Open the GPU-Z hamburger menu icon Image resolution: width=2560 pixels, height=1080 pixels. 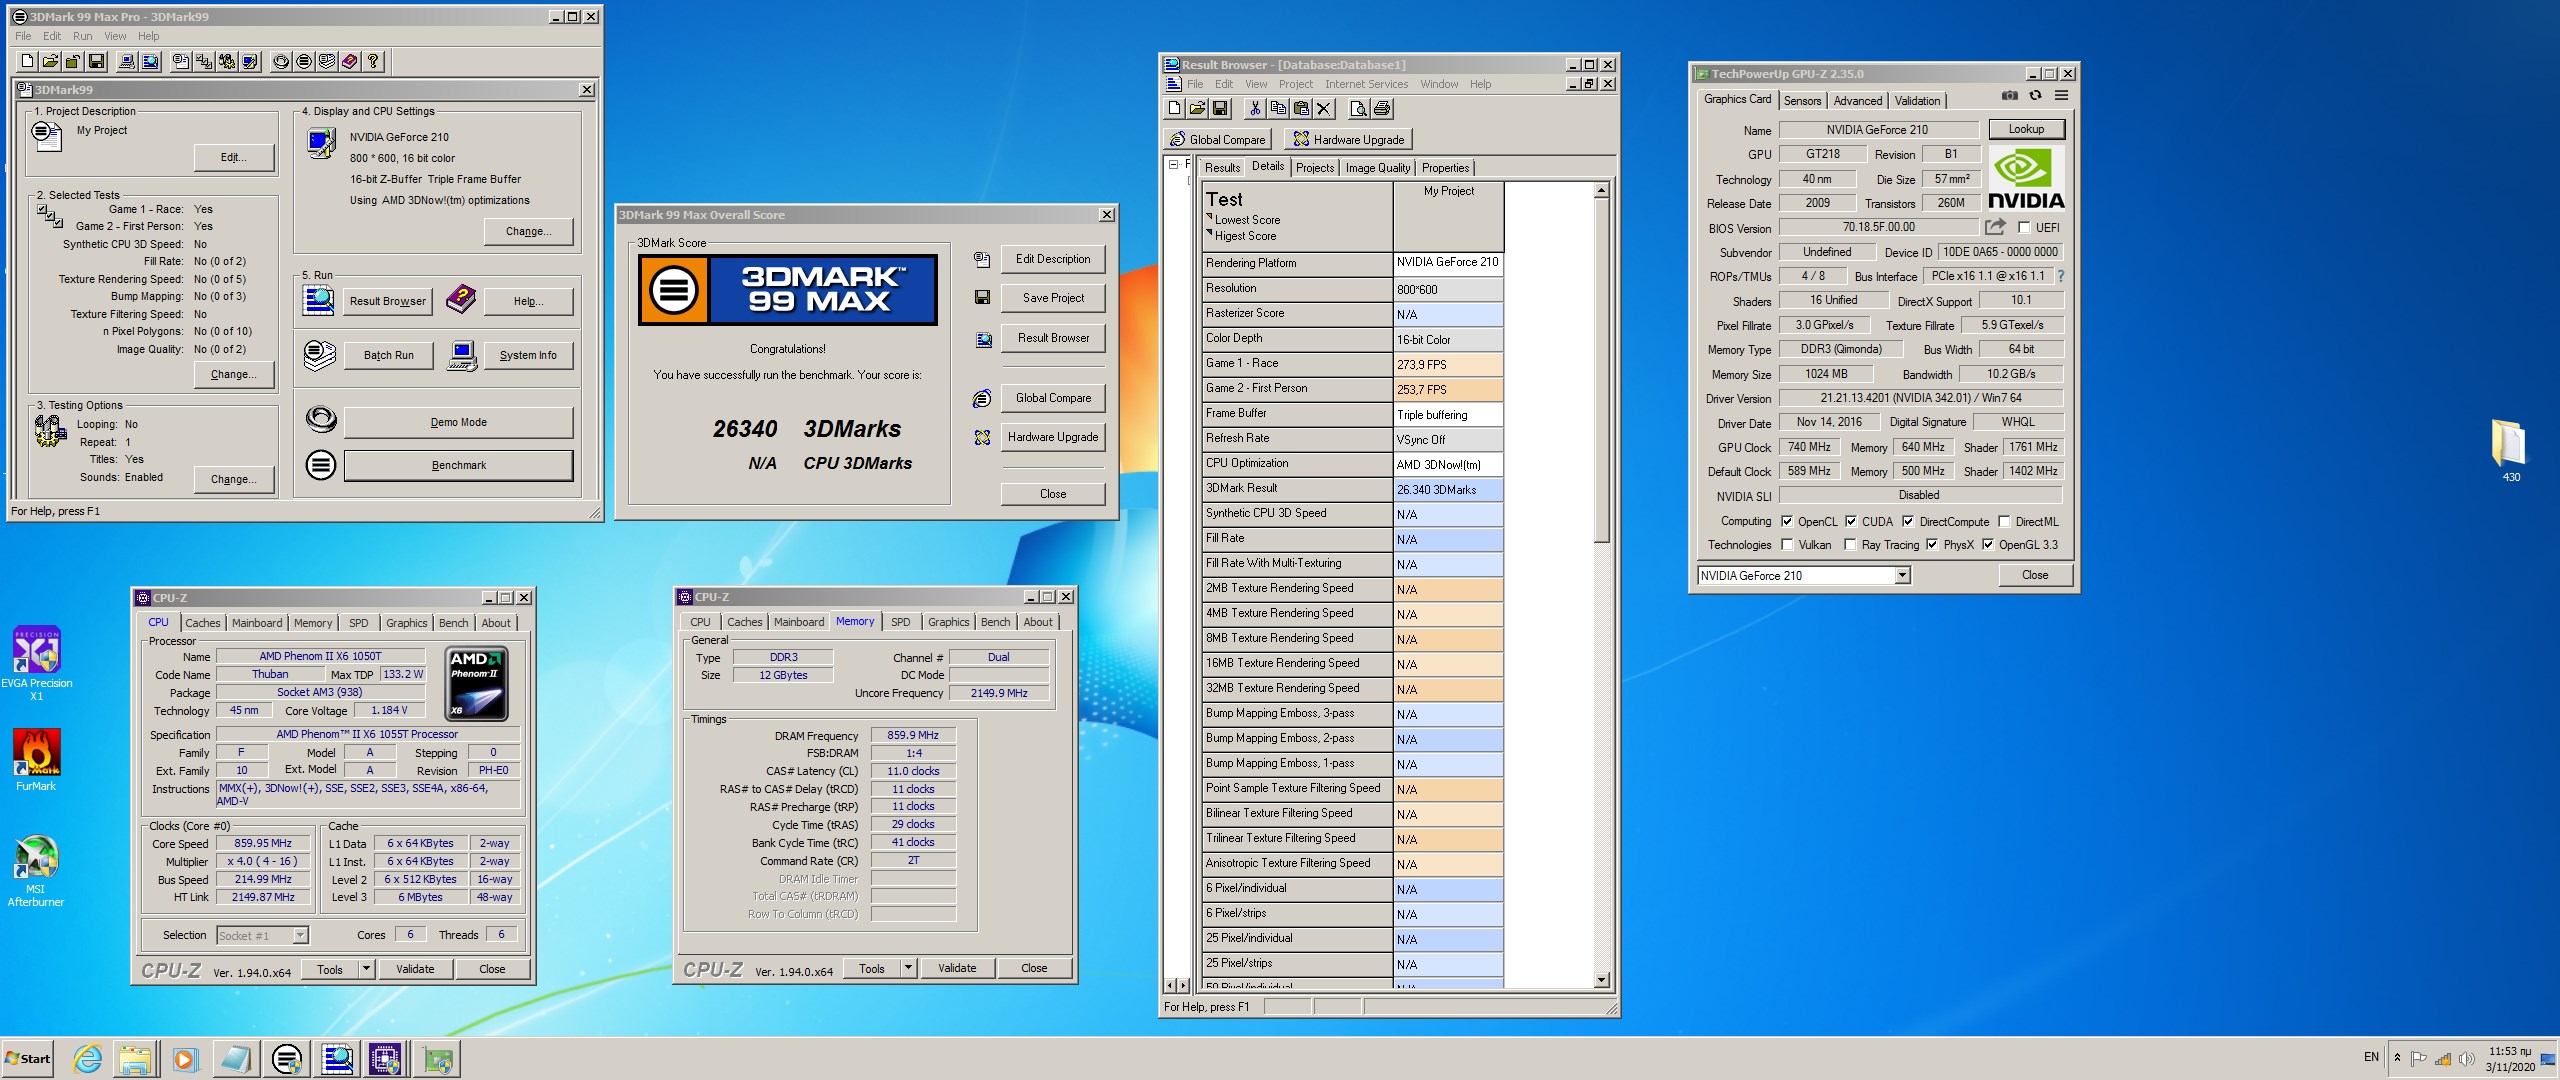pos(2061,96)
